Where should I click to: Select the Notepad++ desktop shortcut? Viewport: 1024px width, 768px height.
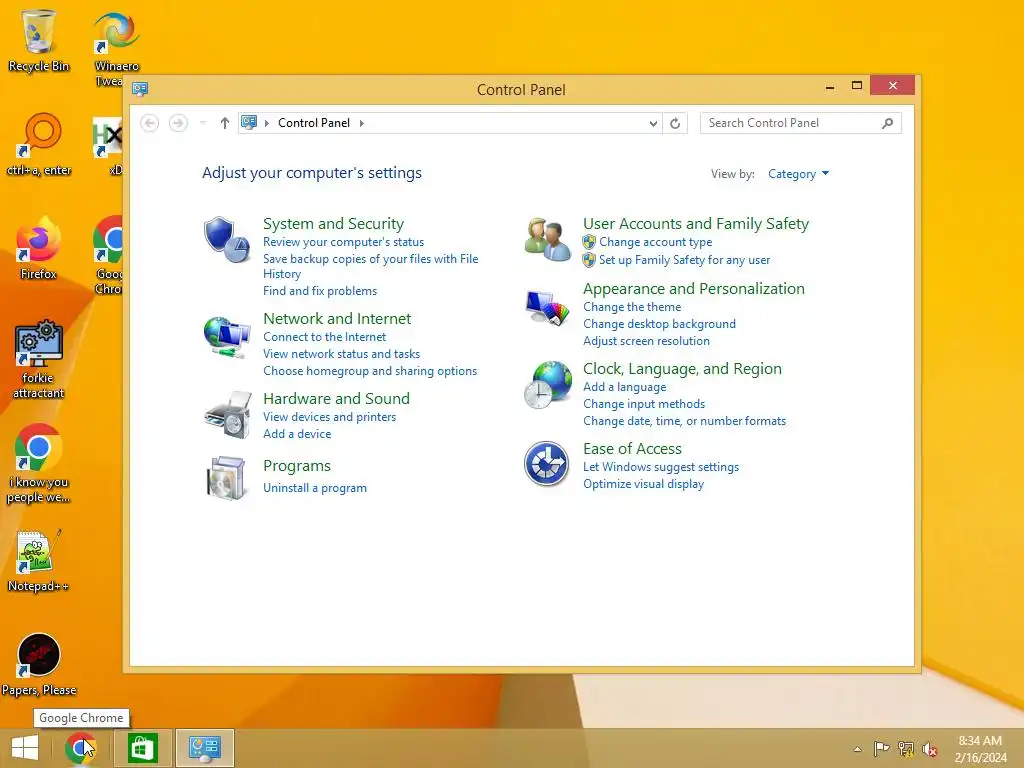point(38,560)
